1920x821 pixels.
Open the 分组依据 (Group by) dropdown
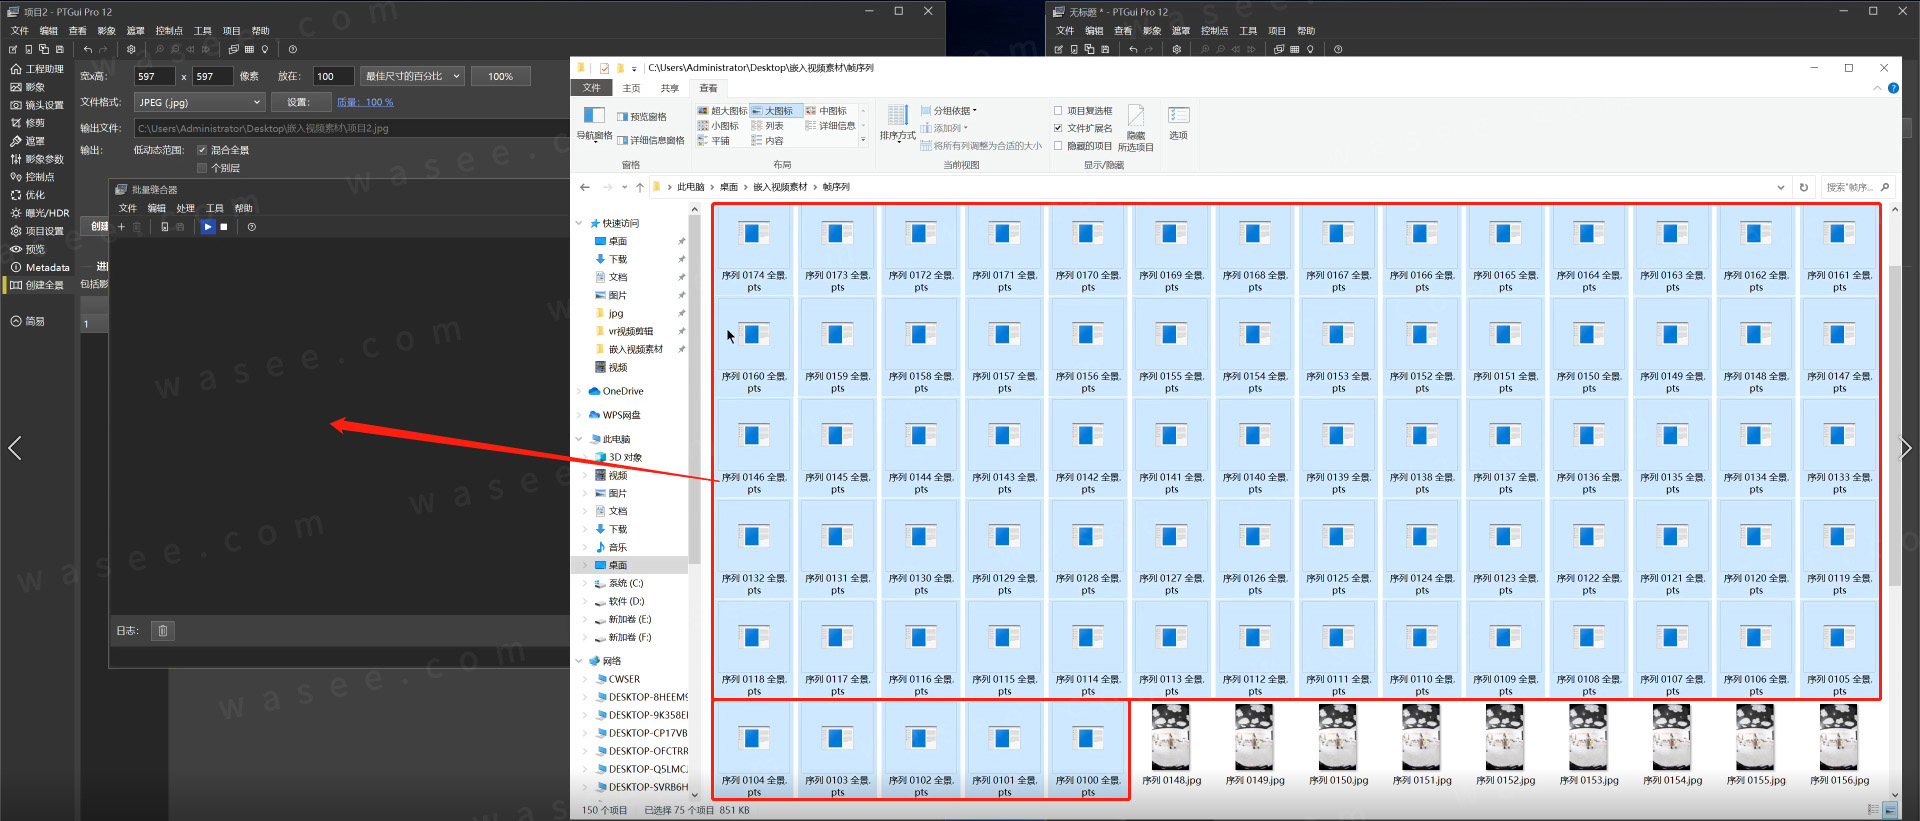(x=949, y=111)
